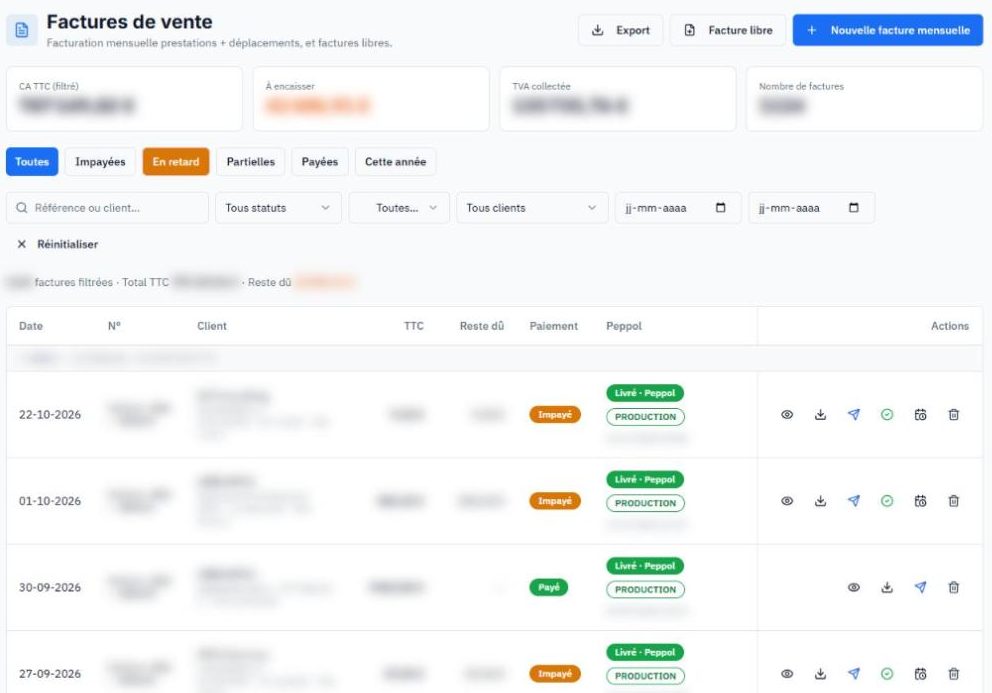
Task: Download the 22-10-2026 invoice
Action: (x=820, y=415)
